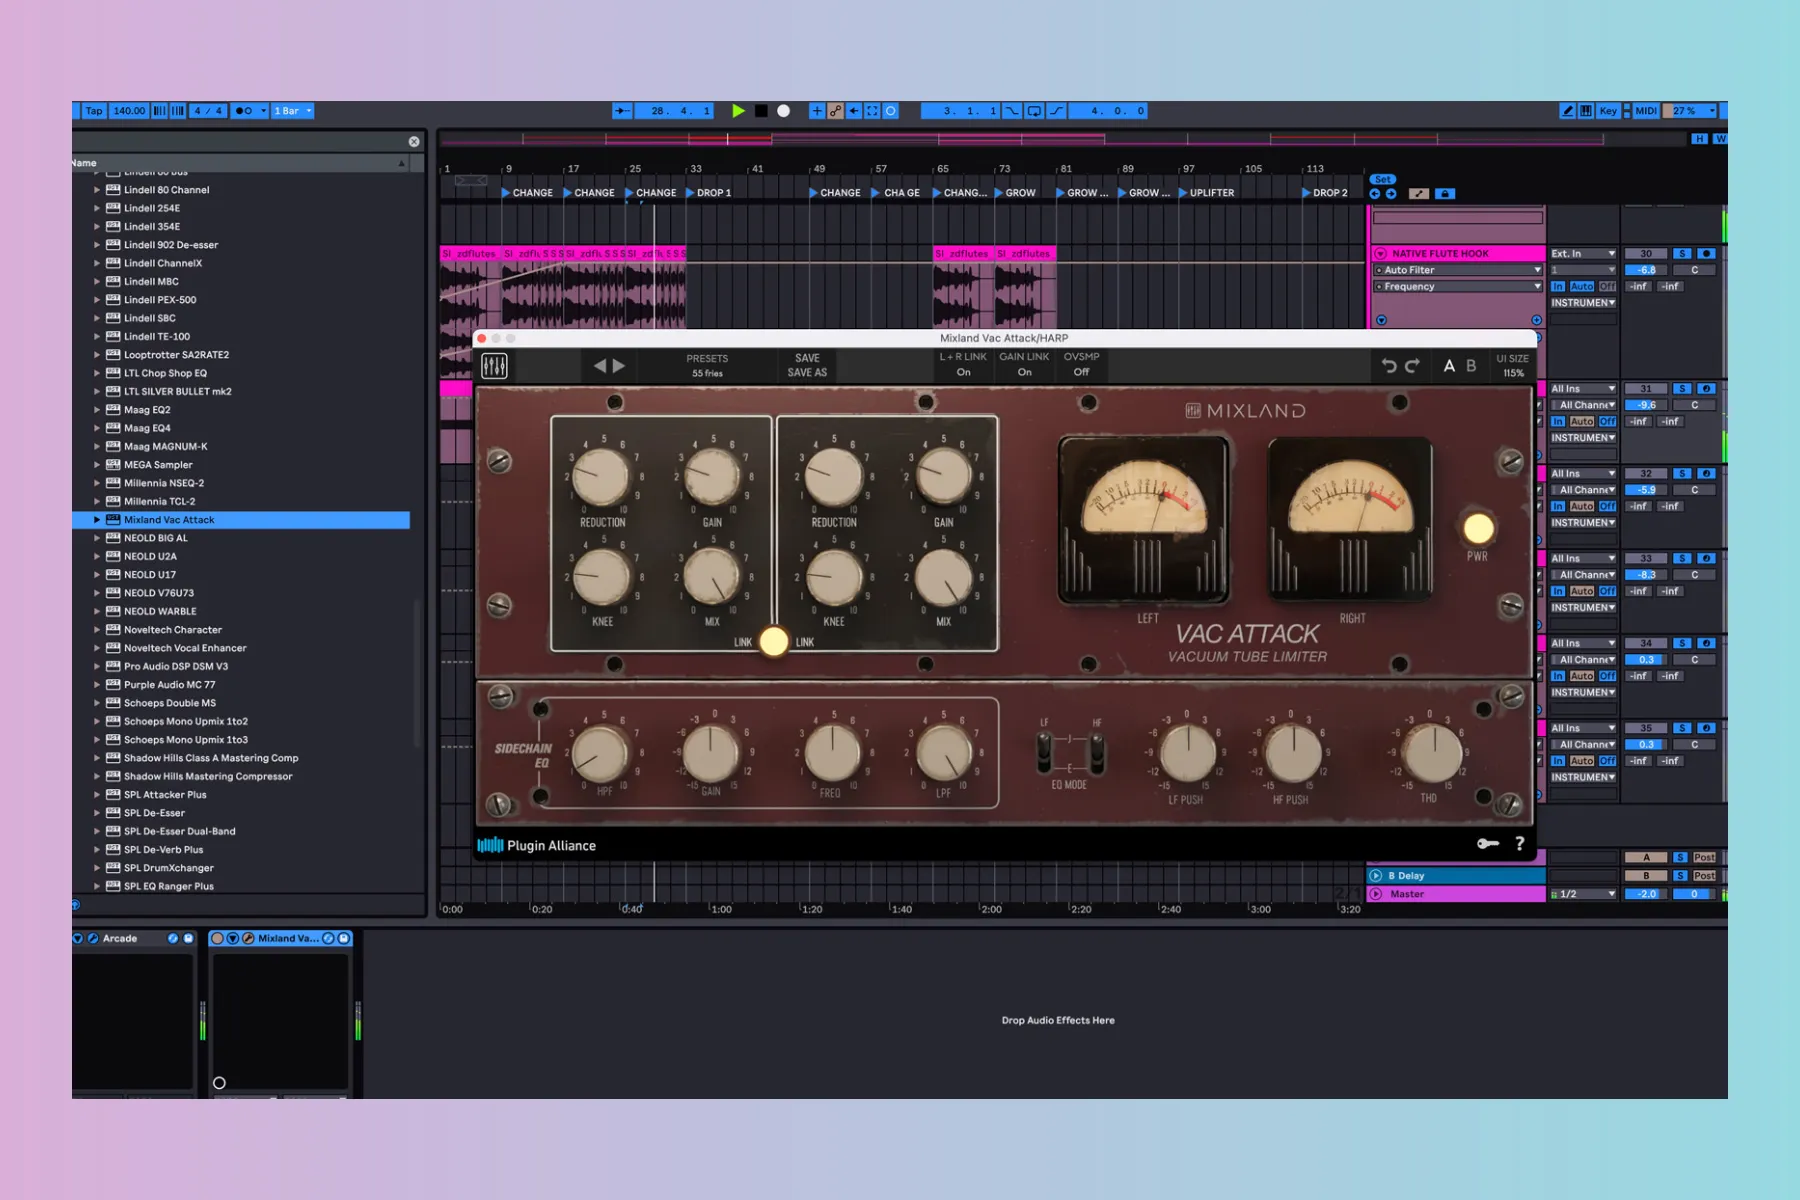Click the left channel REDUCTION knob

coord(601,476)
